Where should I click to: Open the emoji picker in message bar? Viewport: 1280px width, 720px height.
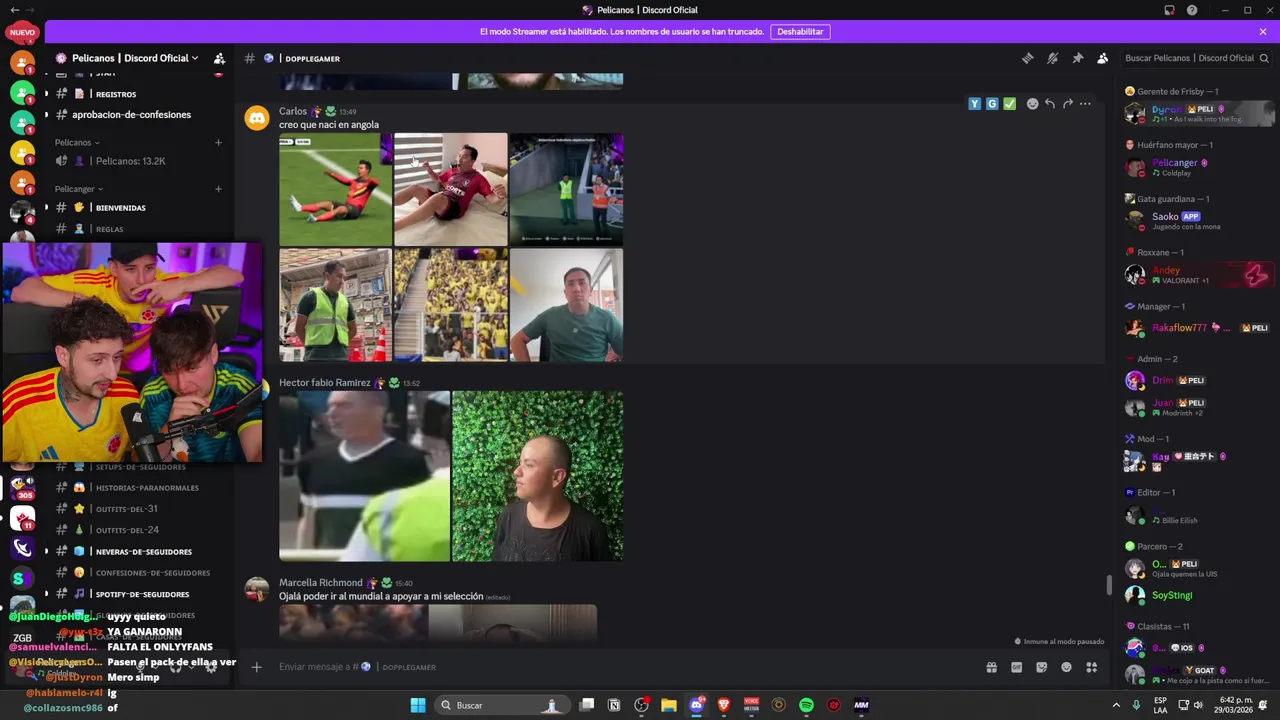(x=1066, y=667)
